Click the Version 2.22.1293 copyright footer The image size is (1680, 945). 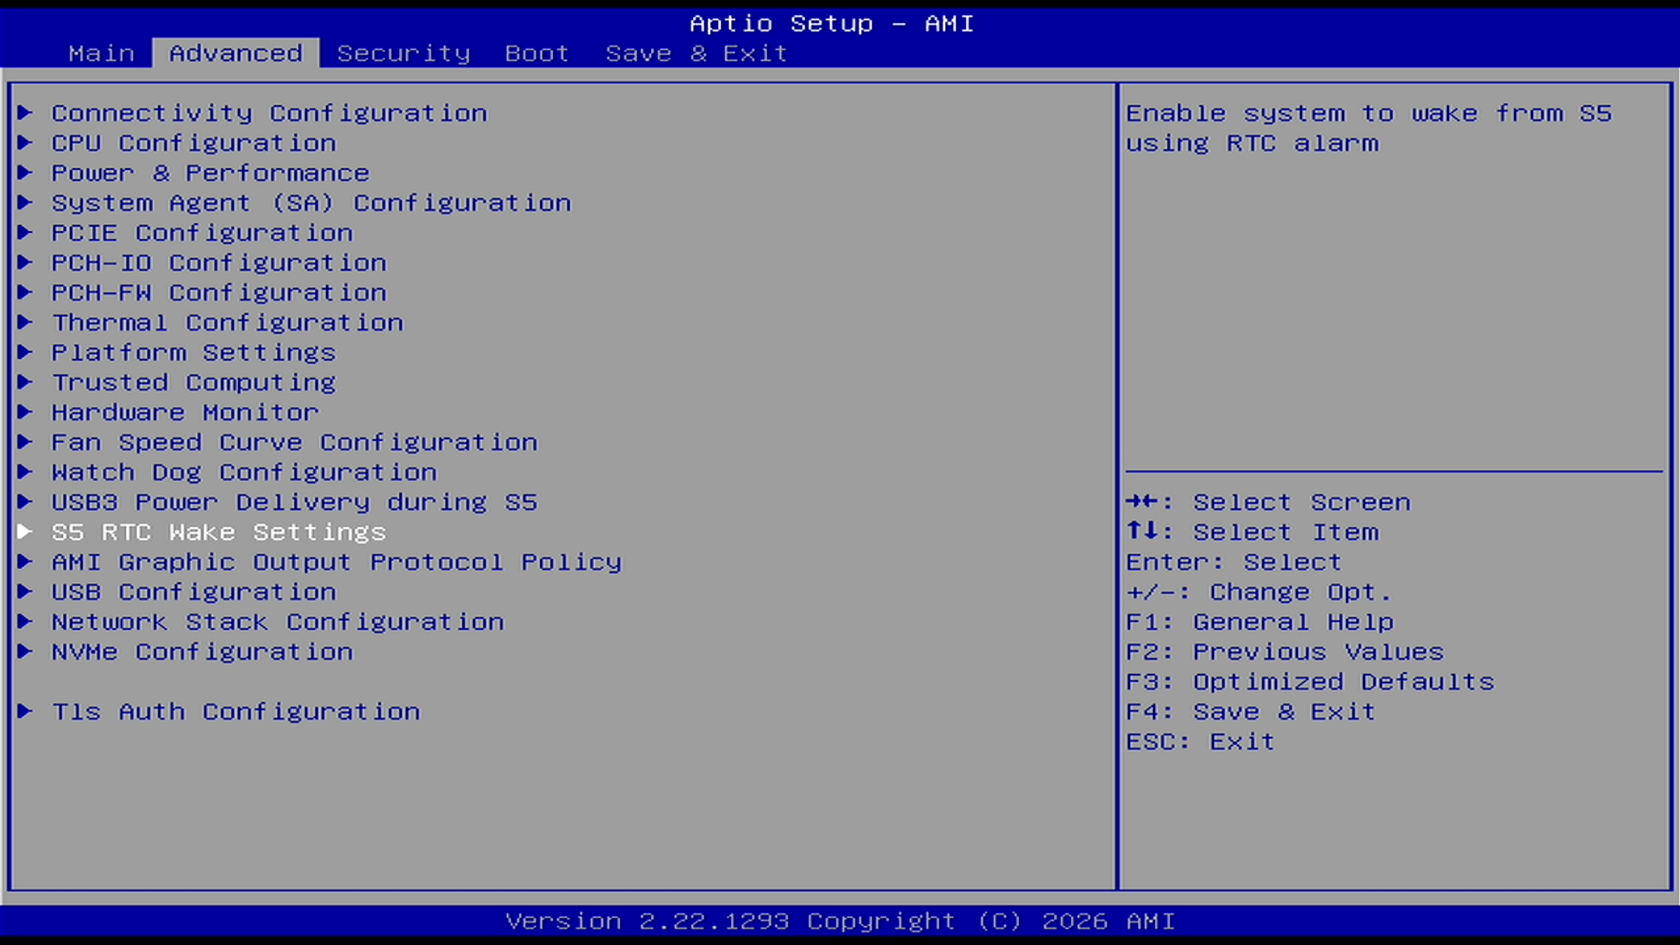[840, 921]
